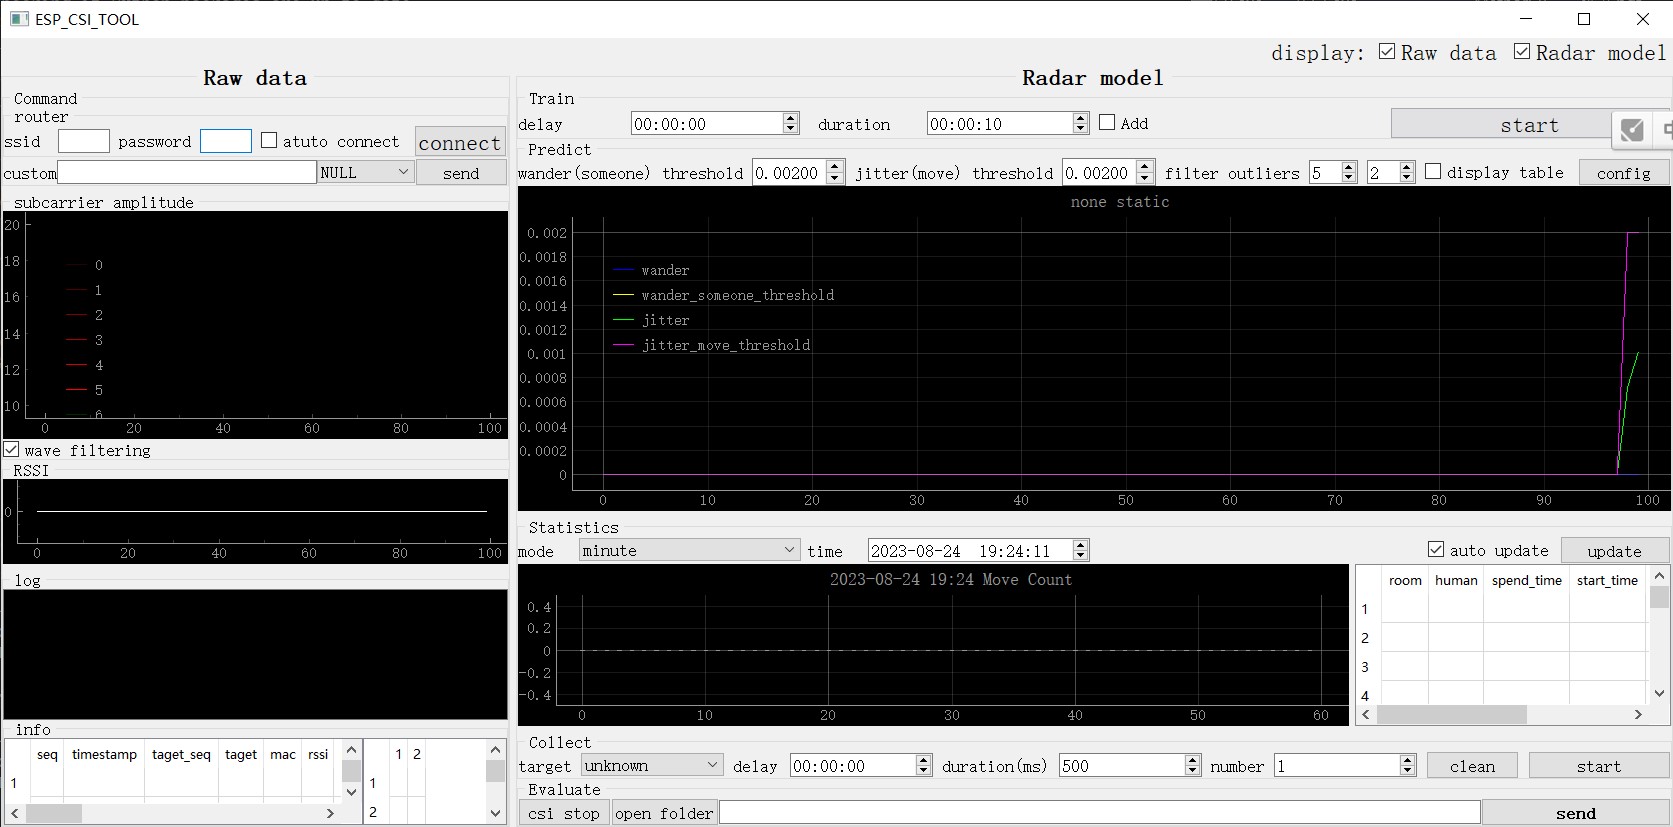
Task: Click the Collect clean button
Action: [1472, 766]
